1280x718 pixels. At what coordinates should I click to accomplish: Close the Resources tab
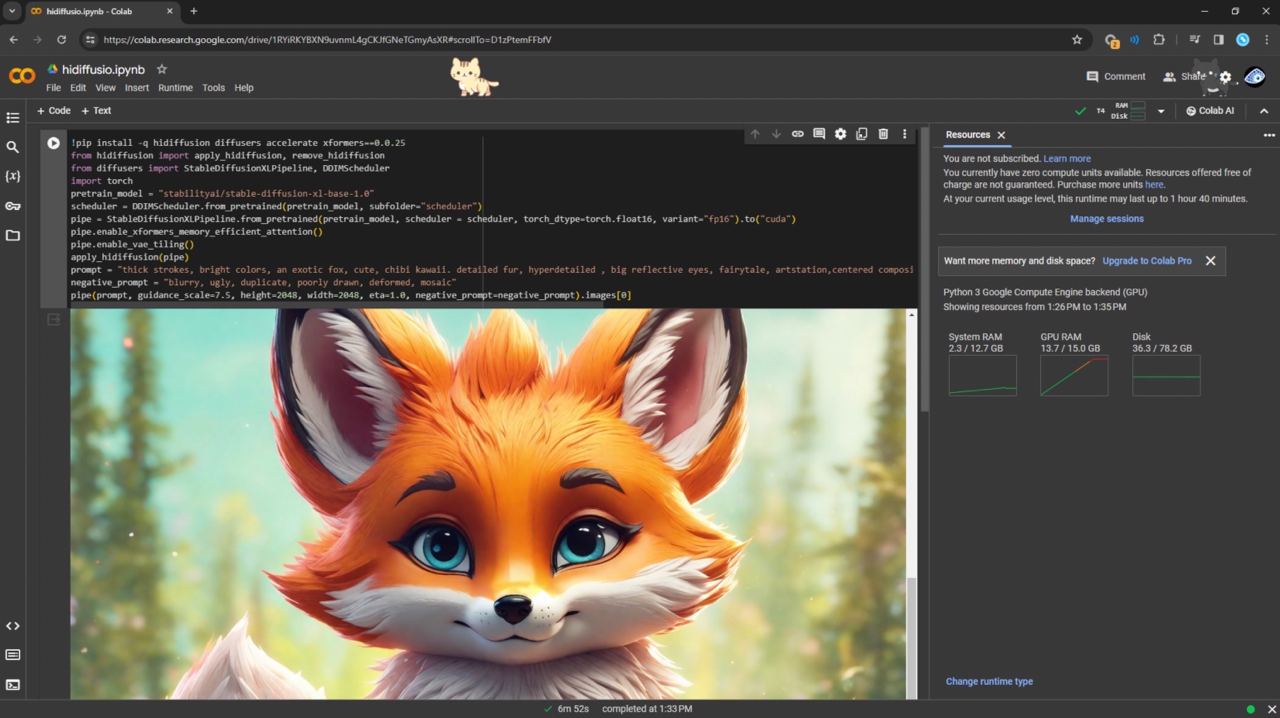[1001, 135]
